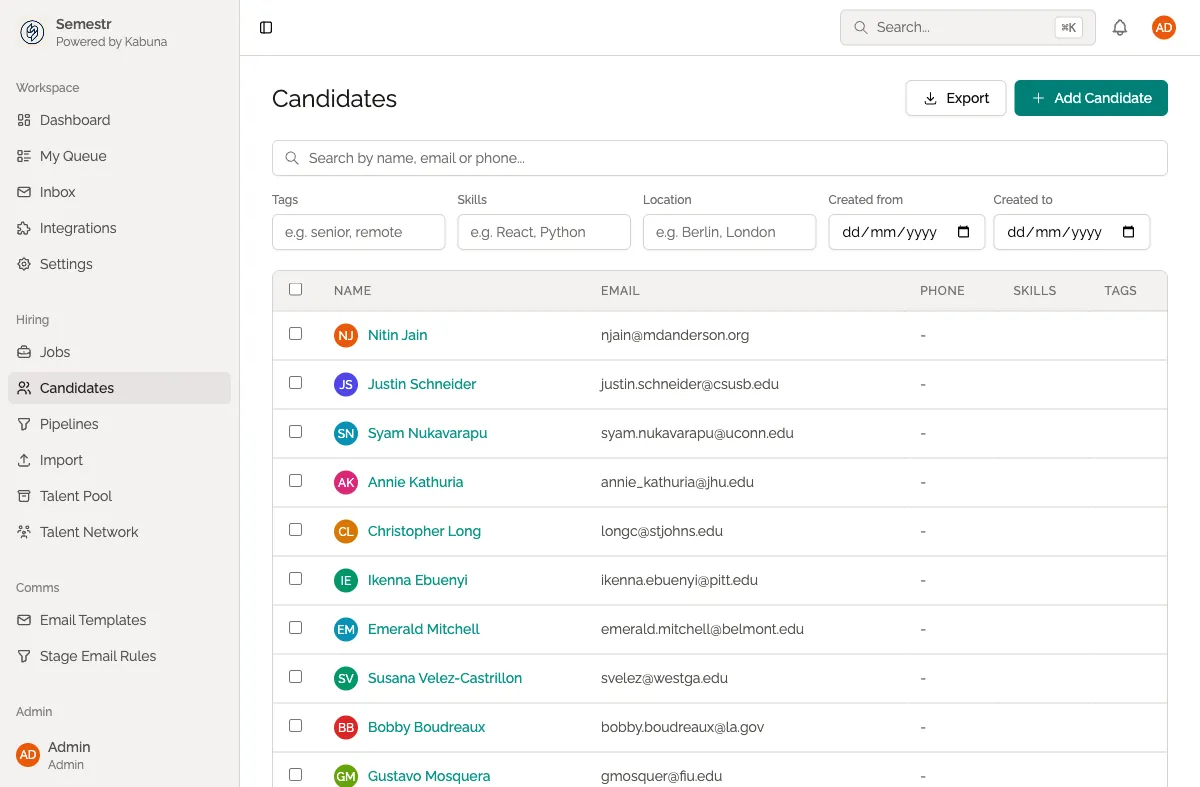Open notifications via the bell icon
The width and height of the screenshot is (1200, 787).
[x=1120, y=27]
